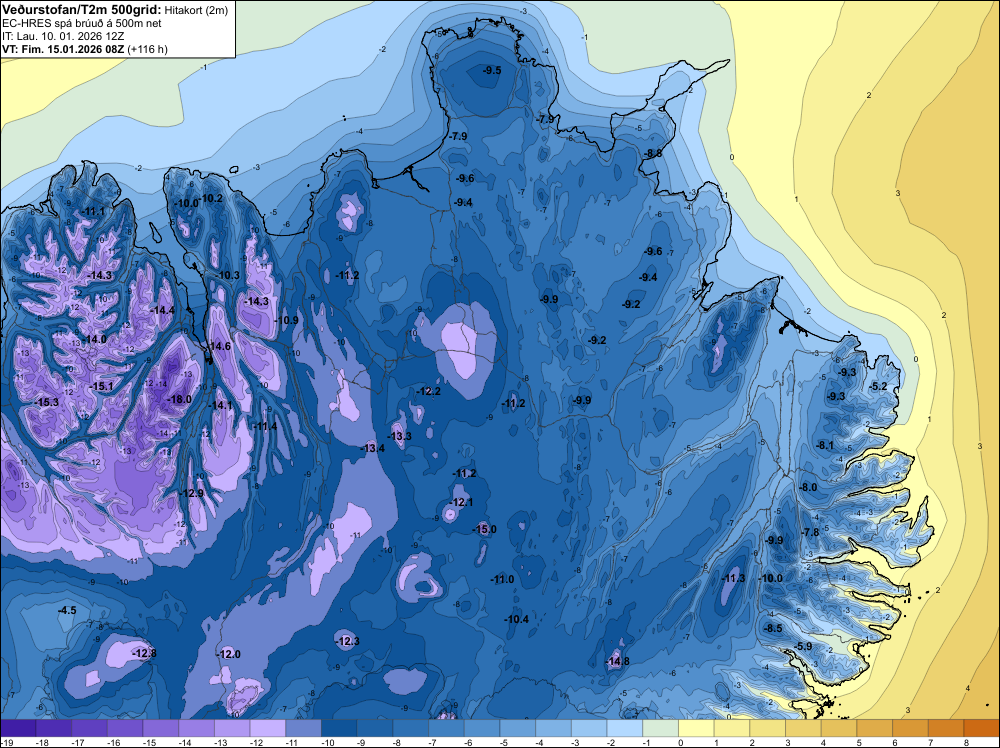Click the -15.0 temperature label
Screen dimensions: 1000x748
pos(484,529)
